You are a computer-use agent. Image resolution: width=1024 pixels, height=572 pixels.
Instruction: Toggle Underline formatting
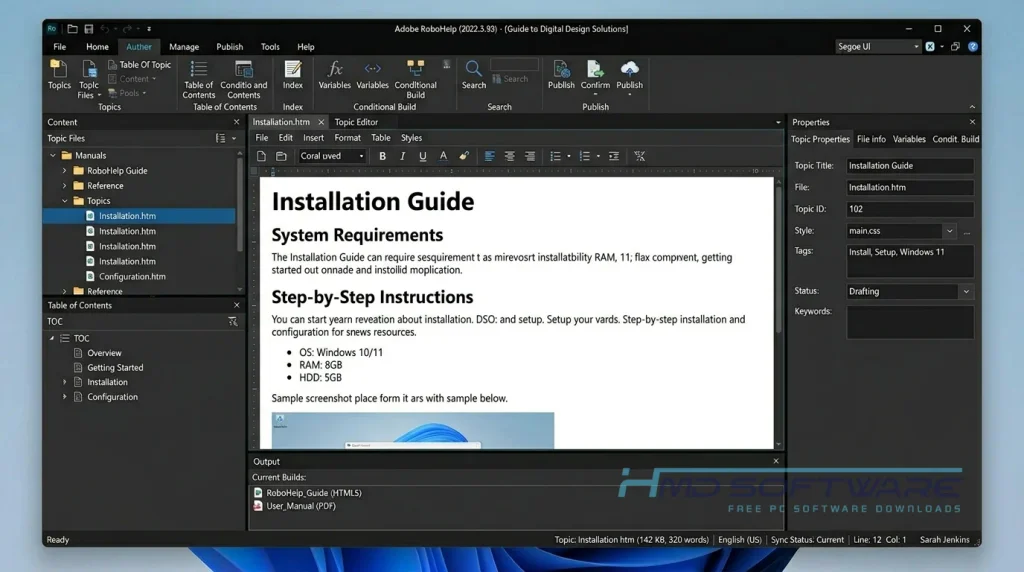point(423,156)
